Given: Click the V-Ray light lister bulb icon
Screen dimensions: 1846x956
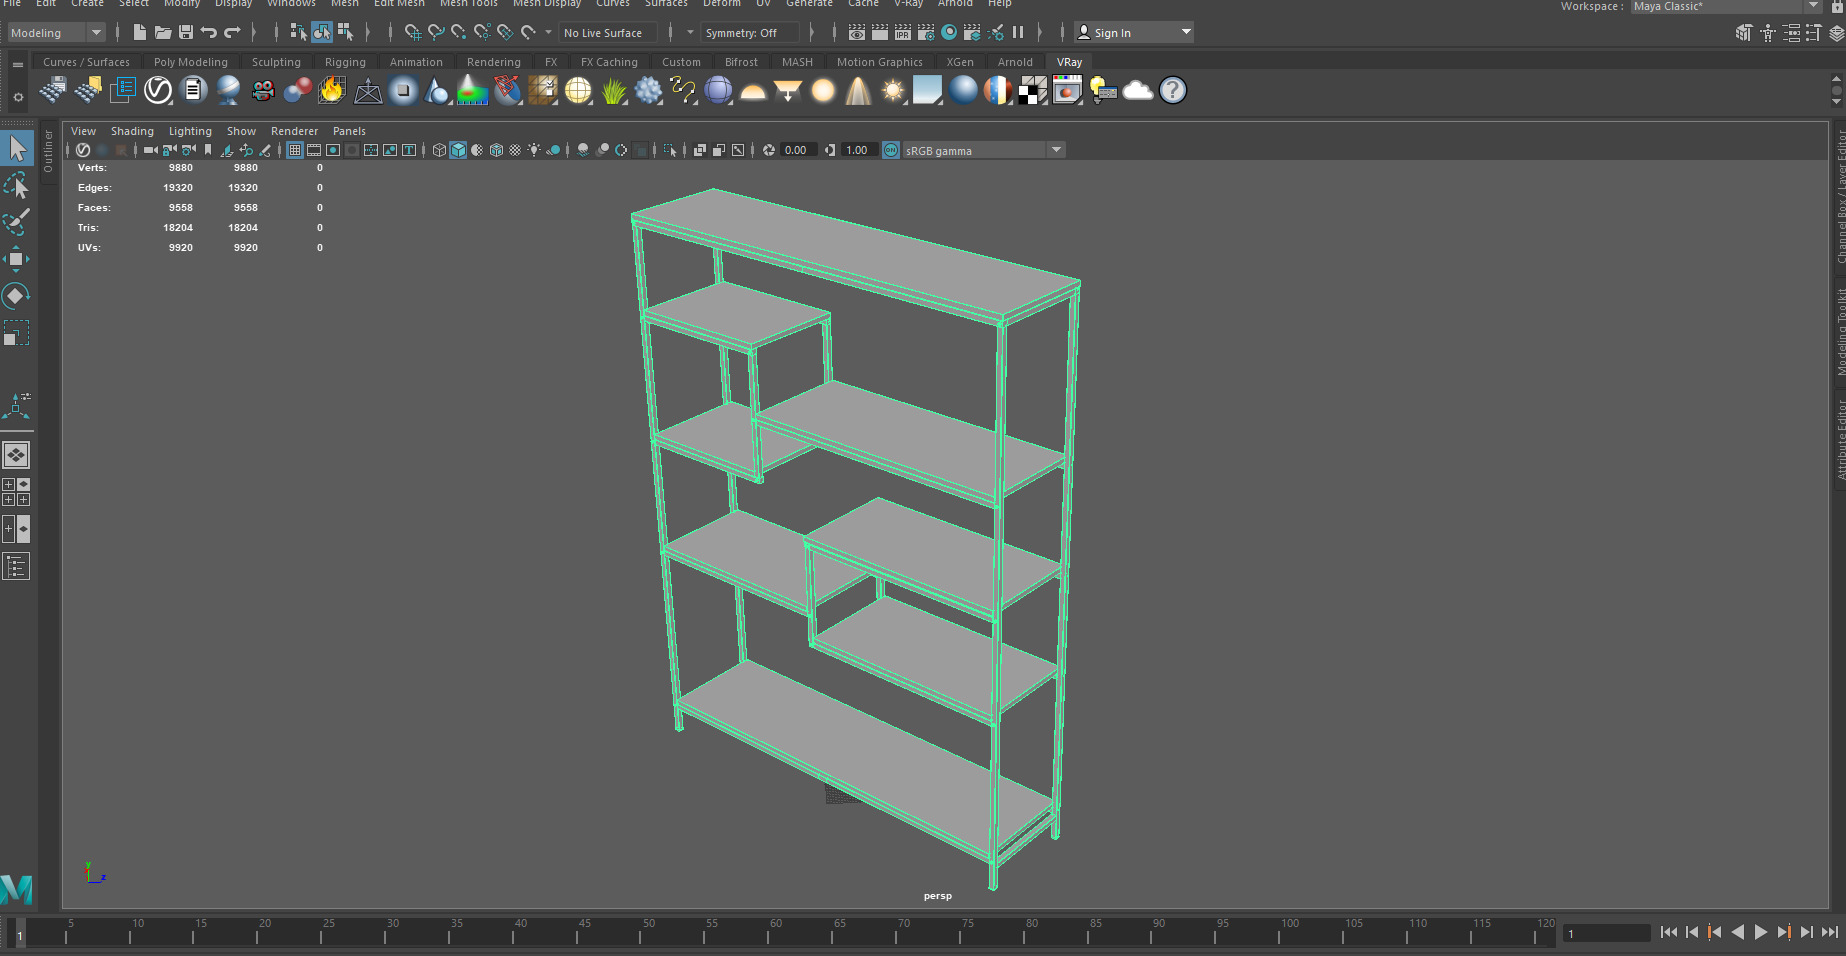Looking at the screenshot, I should coord(1103,91).
